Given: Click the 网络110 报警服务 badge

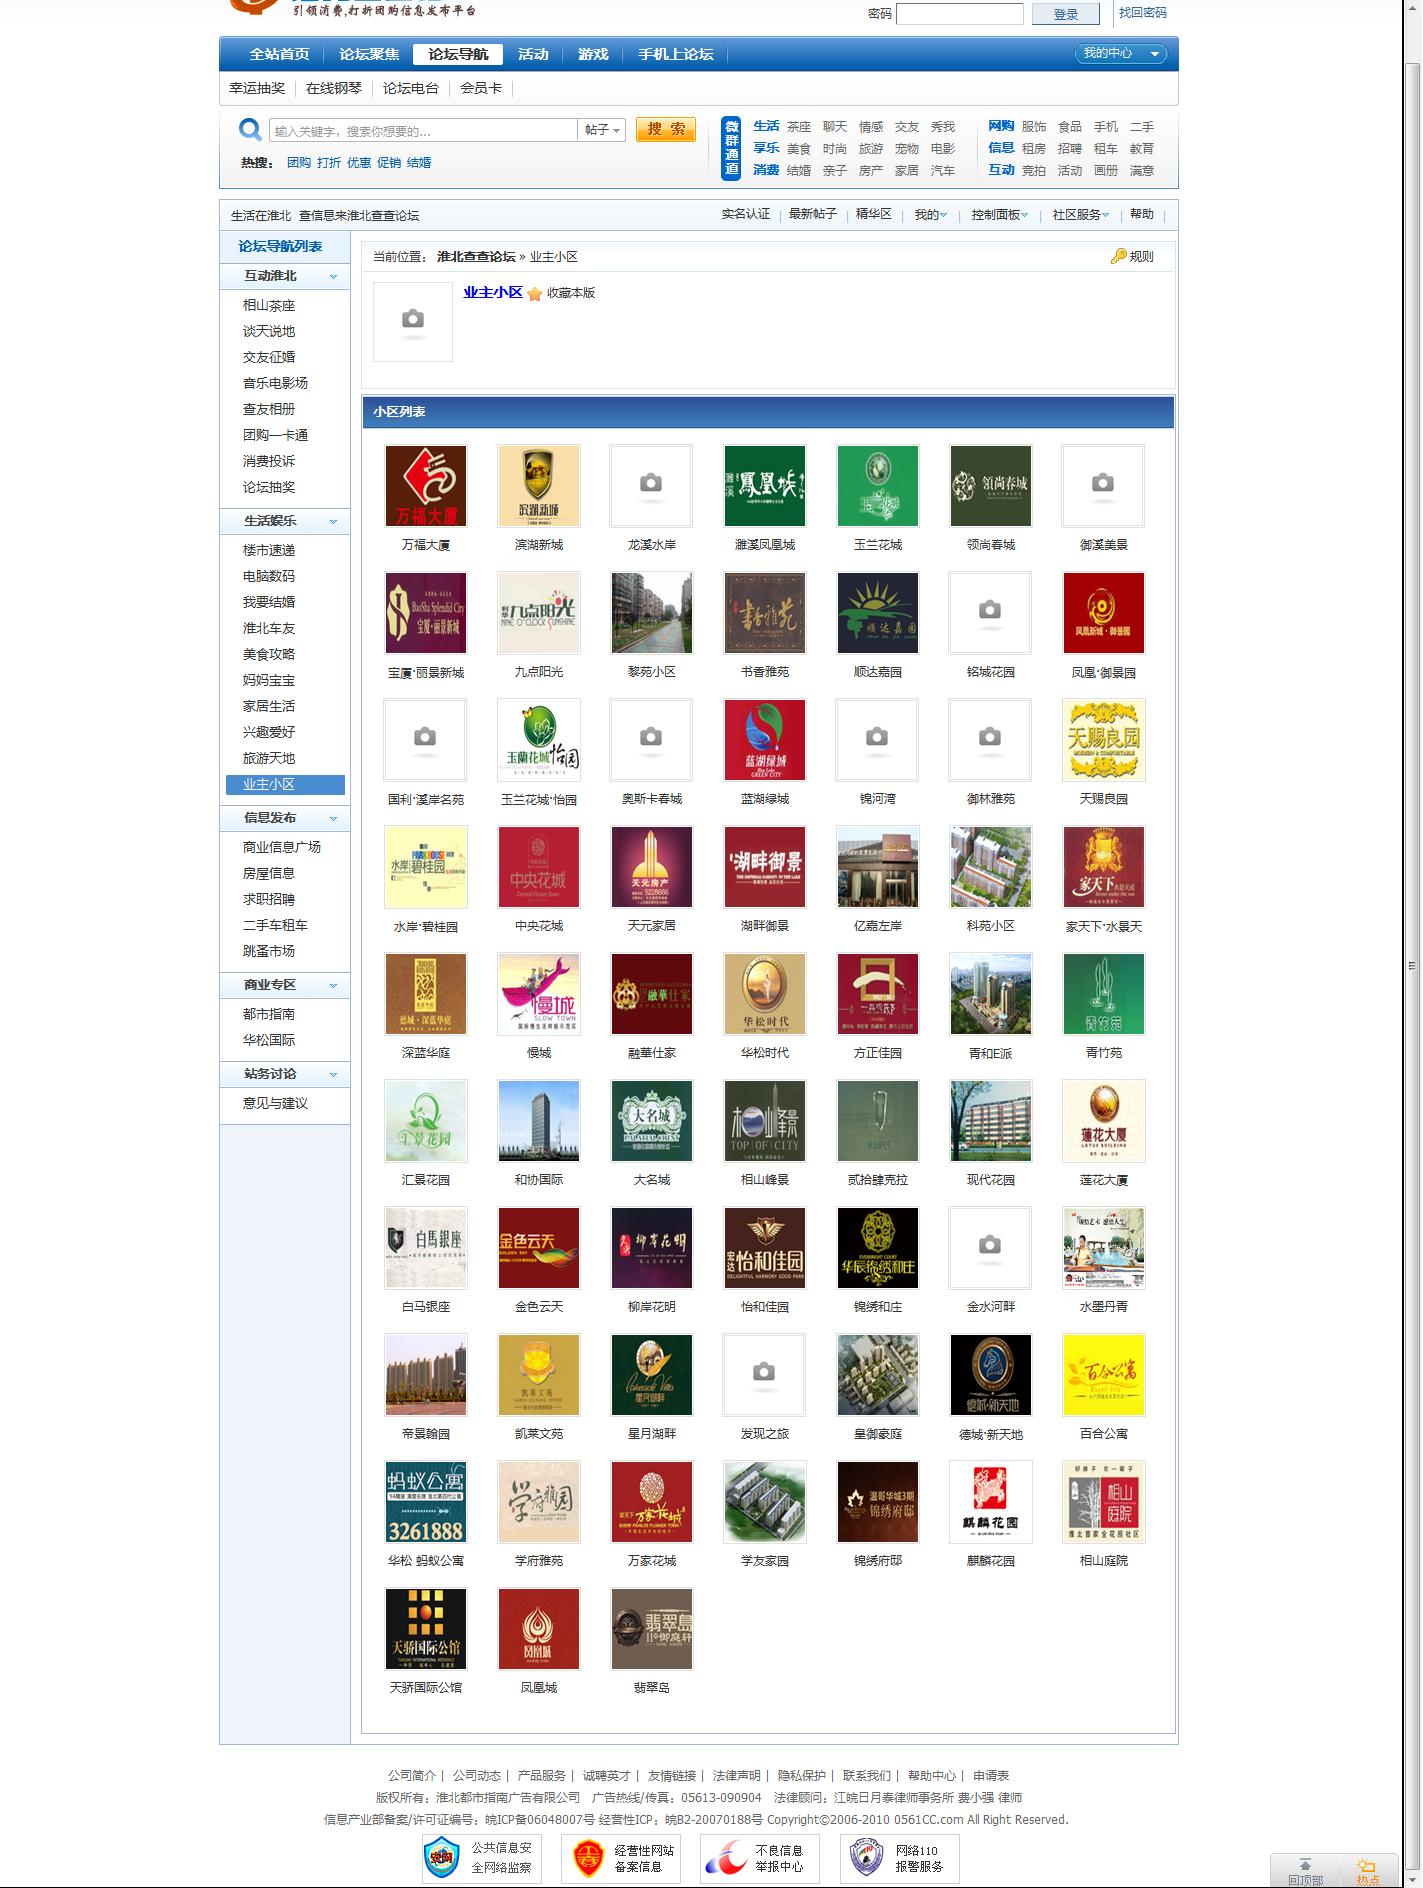Looking at the screenshot, I should pyautogui.click(x=900, y=1859).
